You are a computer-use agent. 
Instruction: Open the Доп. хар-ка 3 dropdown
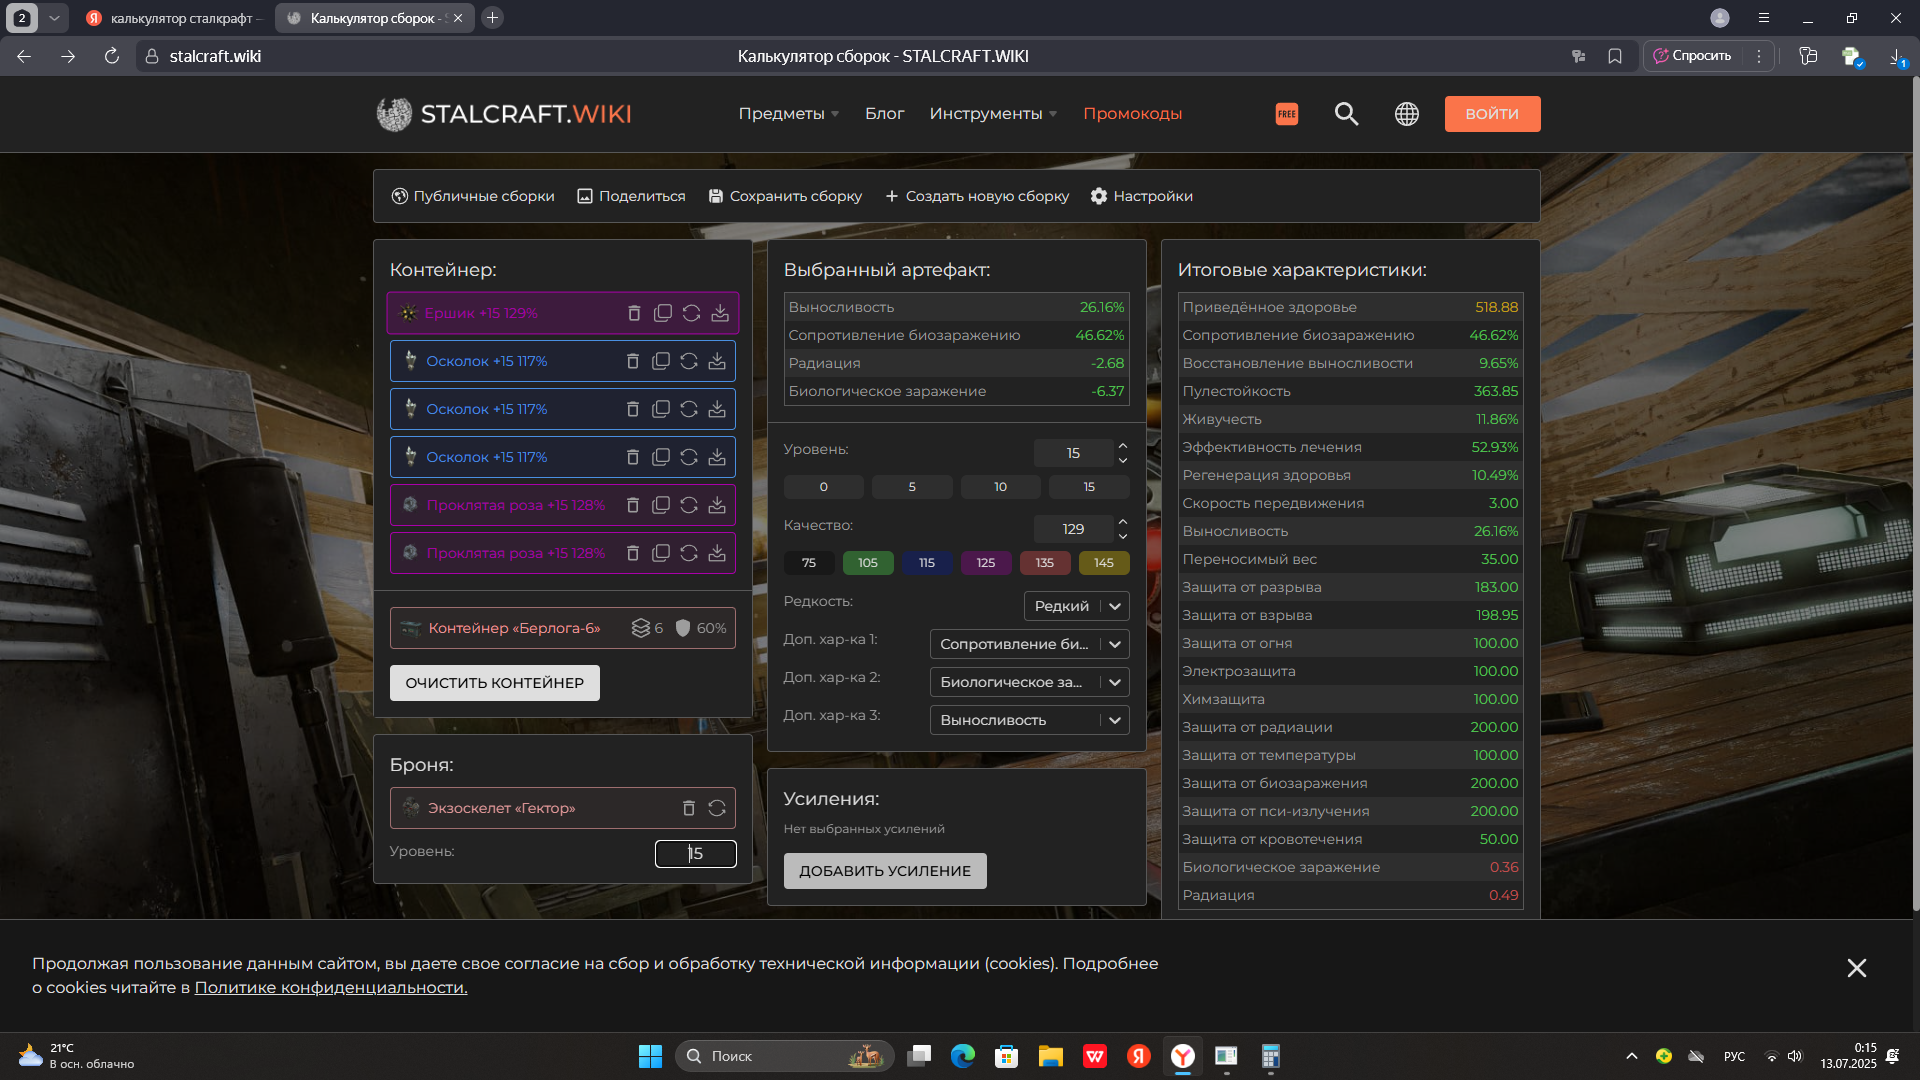tap(1030, 720)
